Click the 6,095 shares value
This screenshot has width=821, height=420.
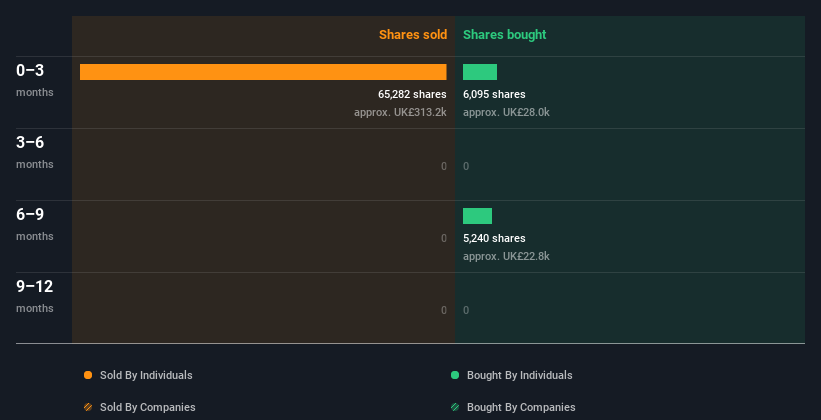494,94
